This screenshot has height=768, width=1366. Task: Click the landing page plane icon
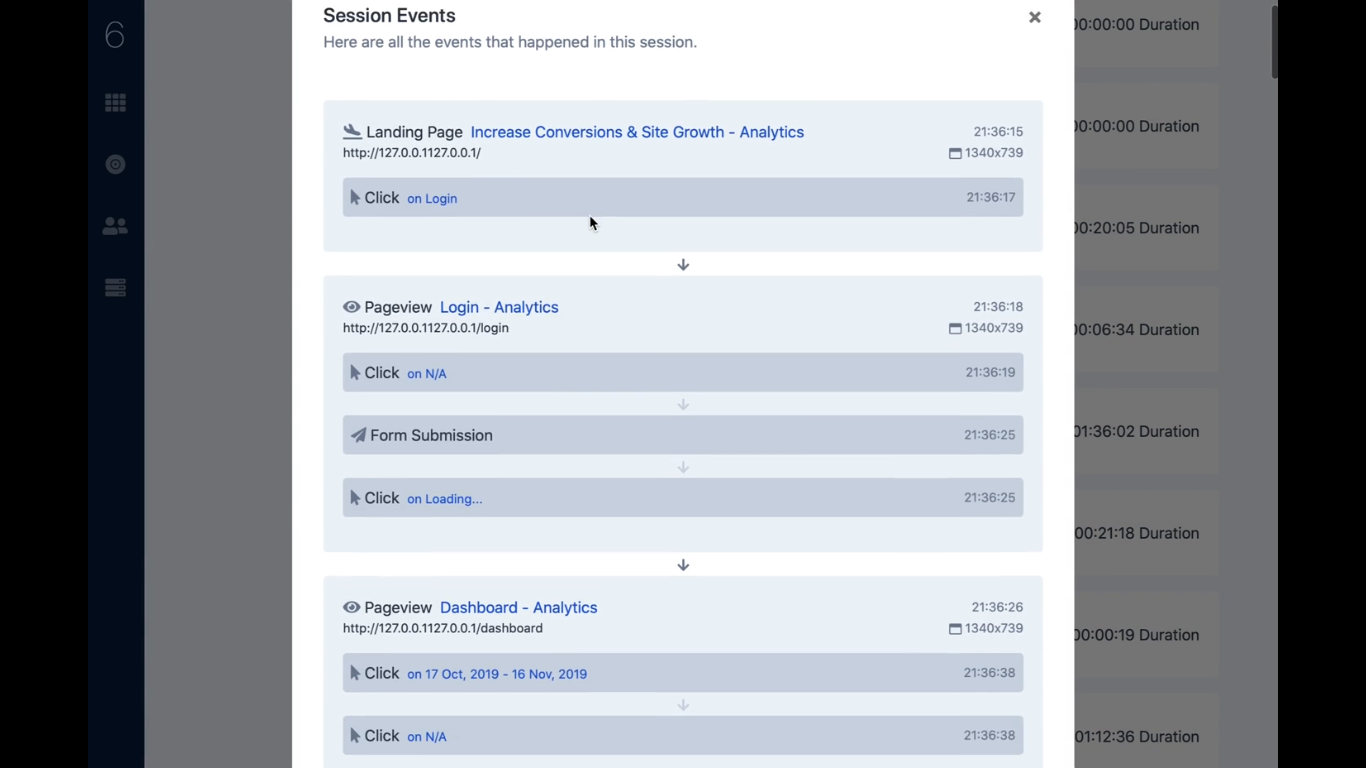tap(352, 131)
